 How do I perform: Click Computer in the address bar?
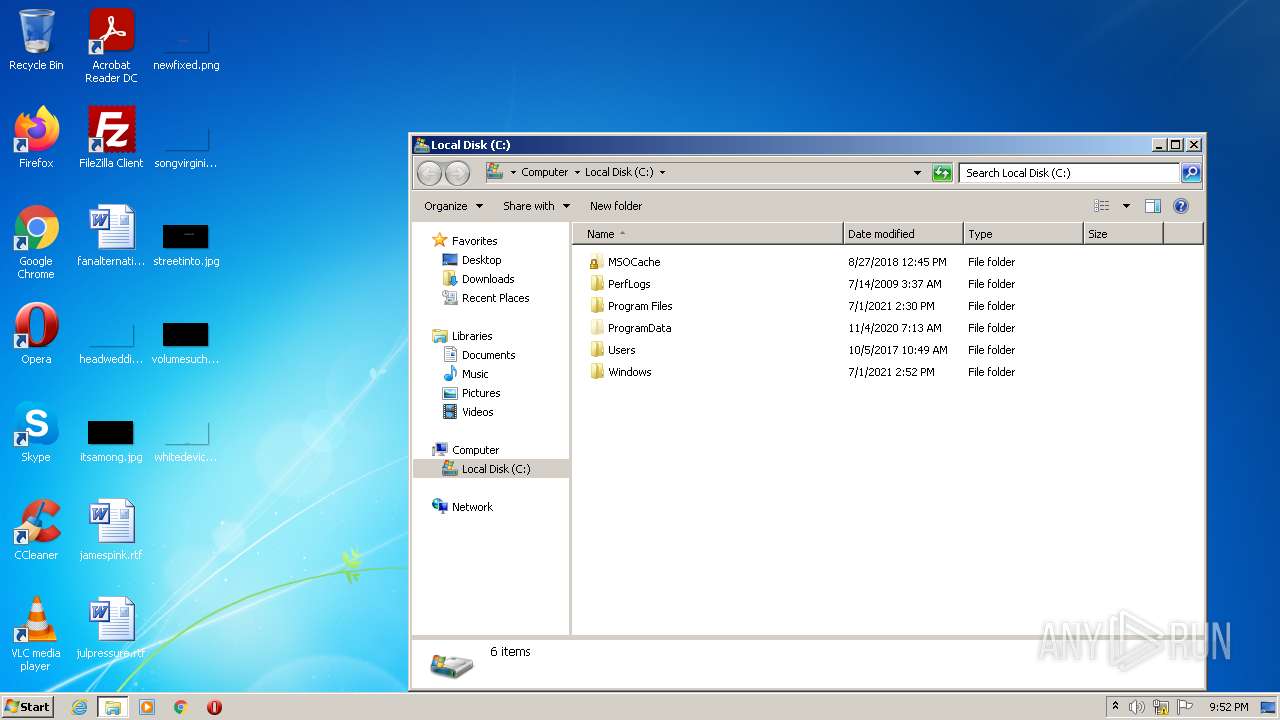pyautogui.click(x=544, y=172)
